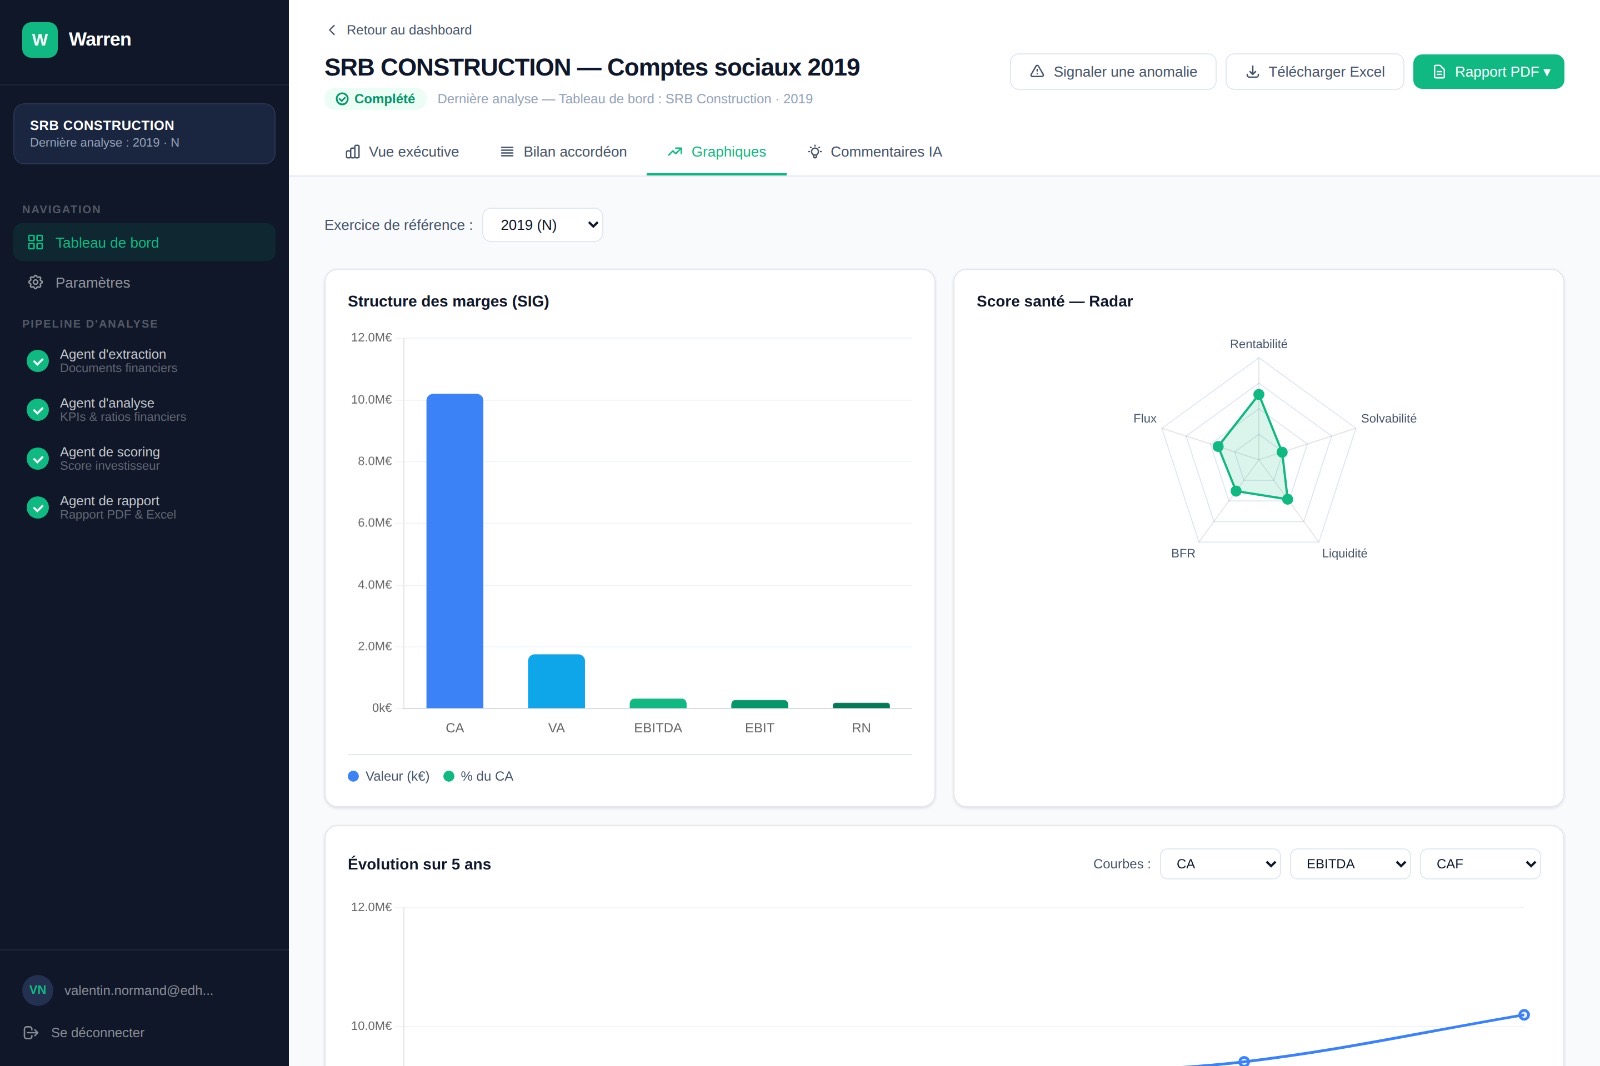Click Agent de rapport pipeline step label
The height and width of the screenshot is (1066, 1600).
point(110,501)
